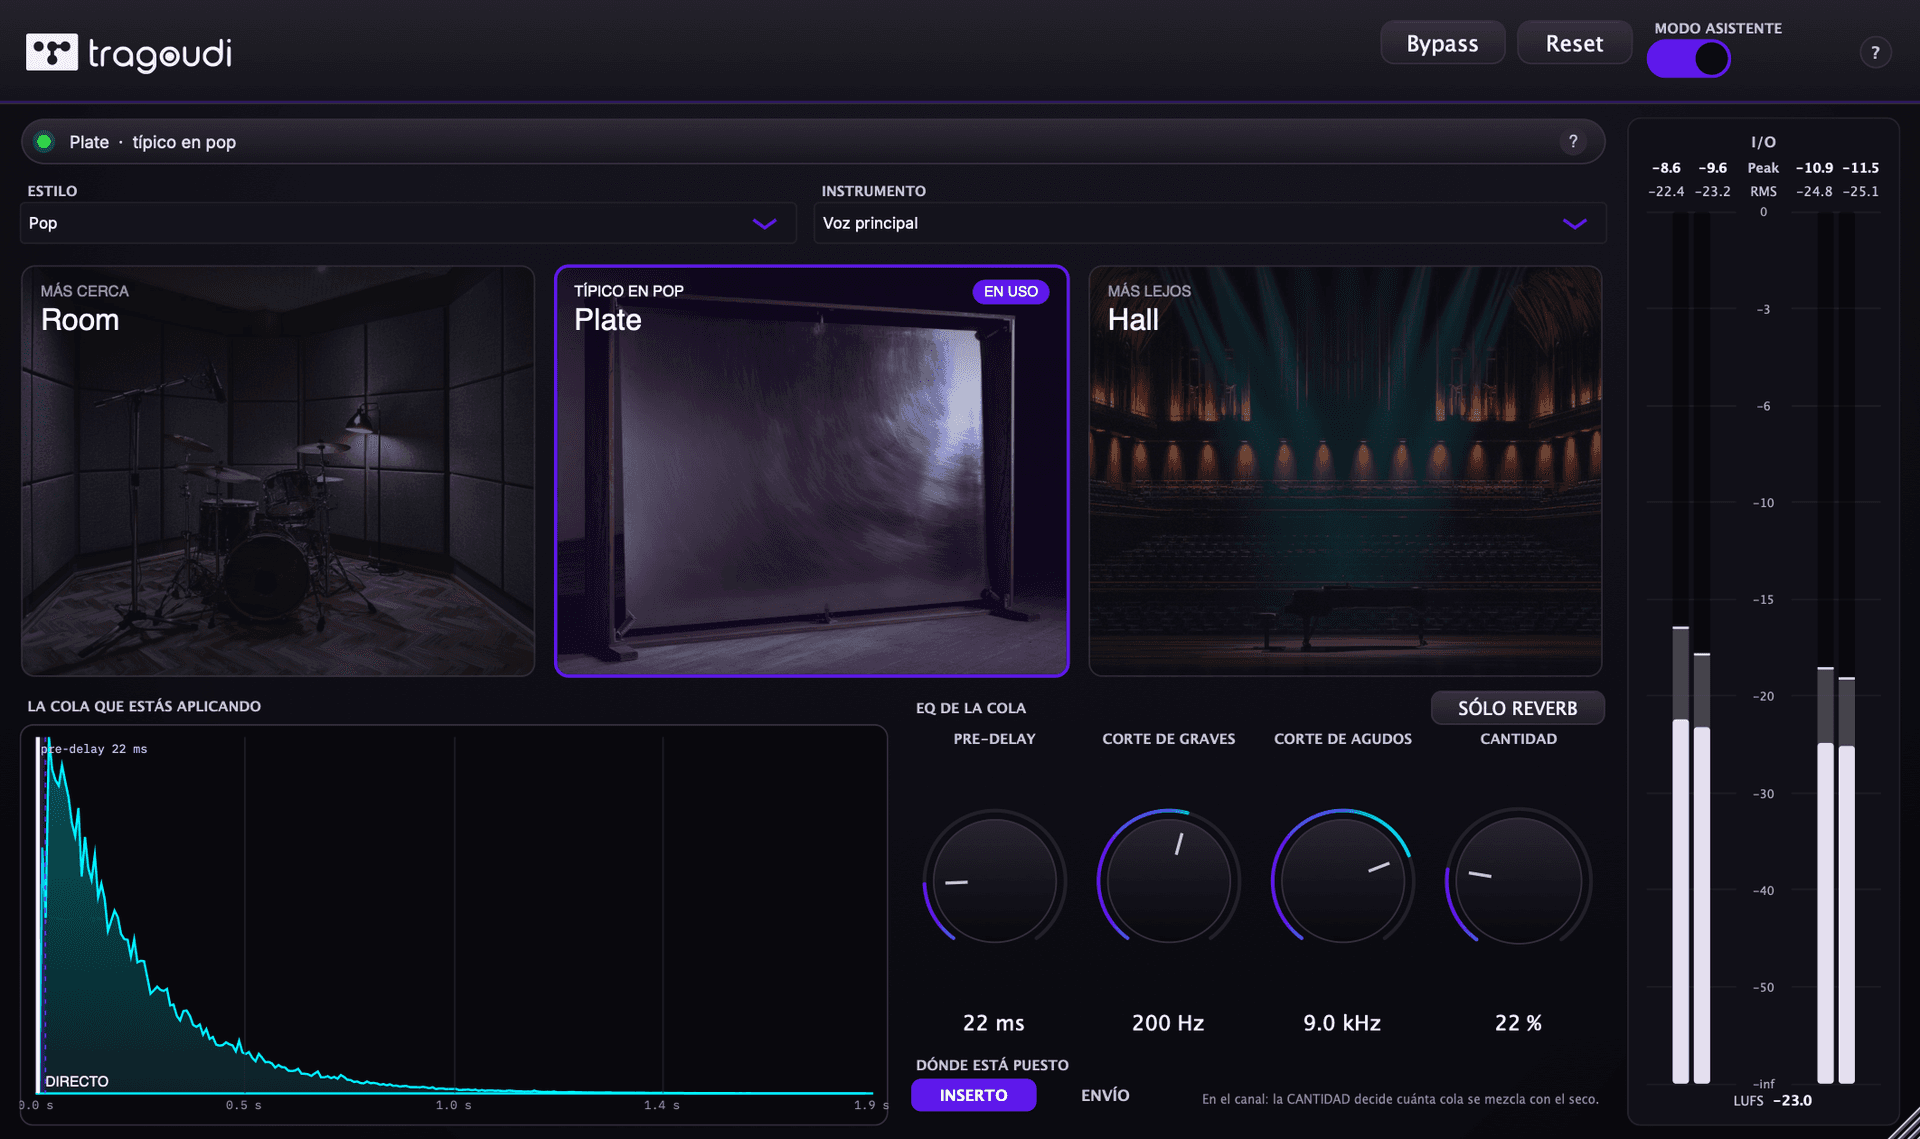
Task: Choose the Plate reverb card
Action: [812, 471]
